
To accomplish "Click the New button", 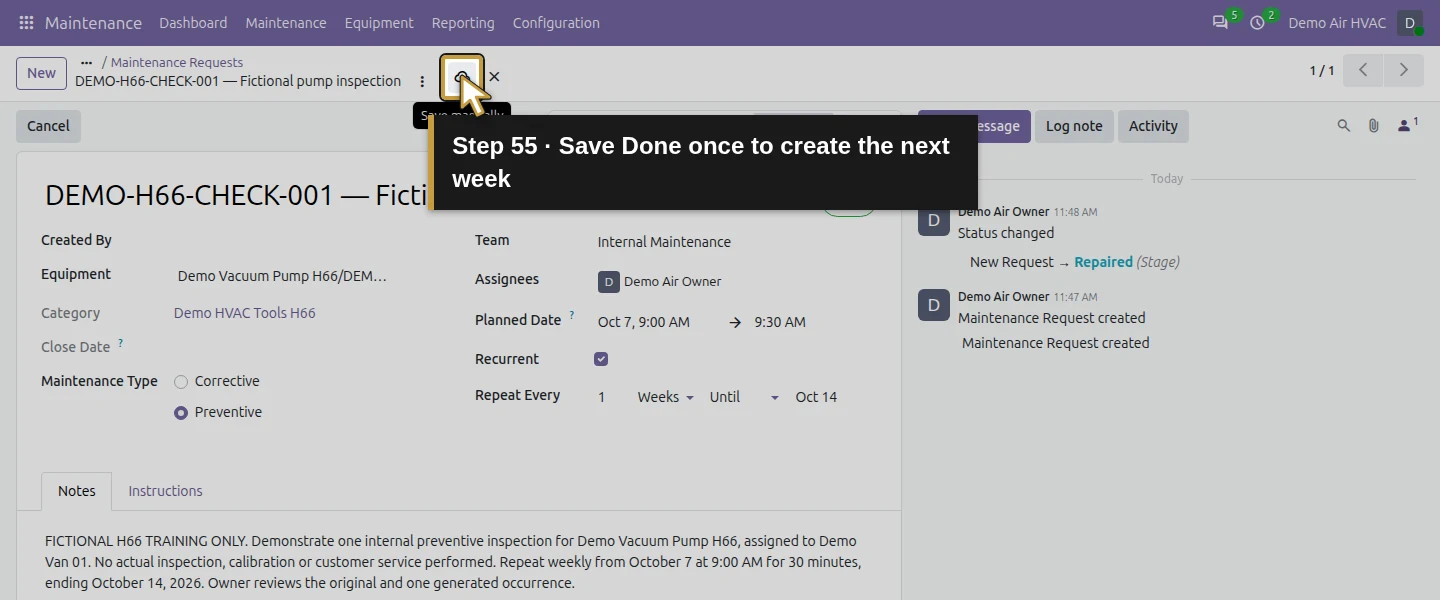I will [41, 73].
